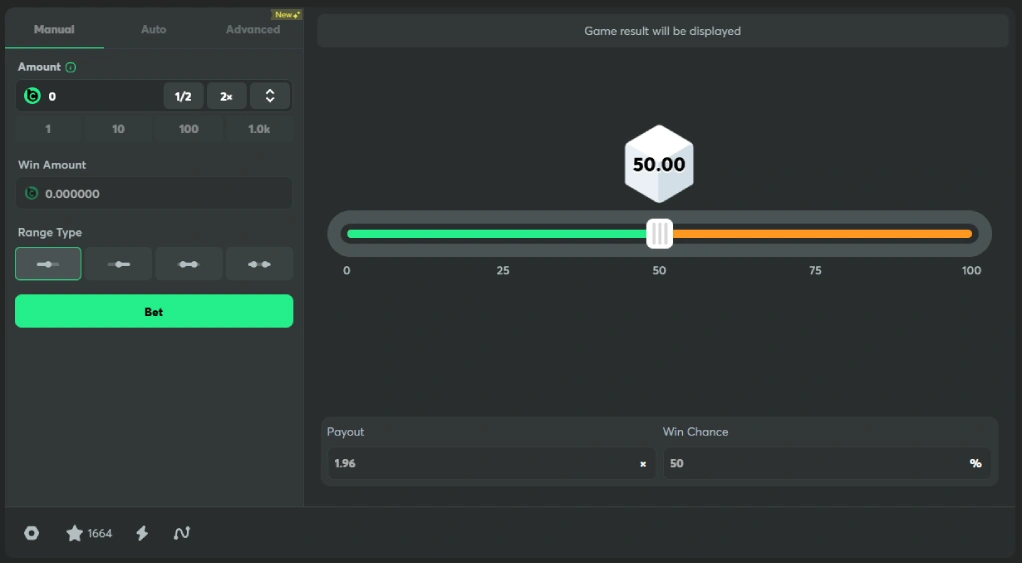The image size is (1022, 563).
Task: Click the scale label 100
Action: [971, 270]
